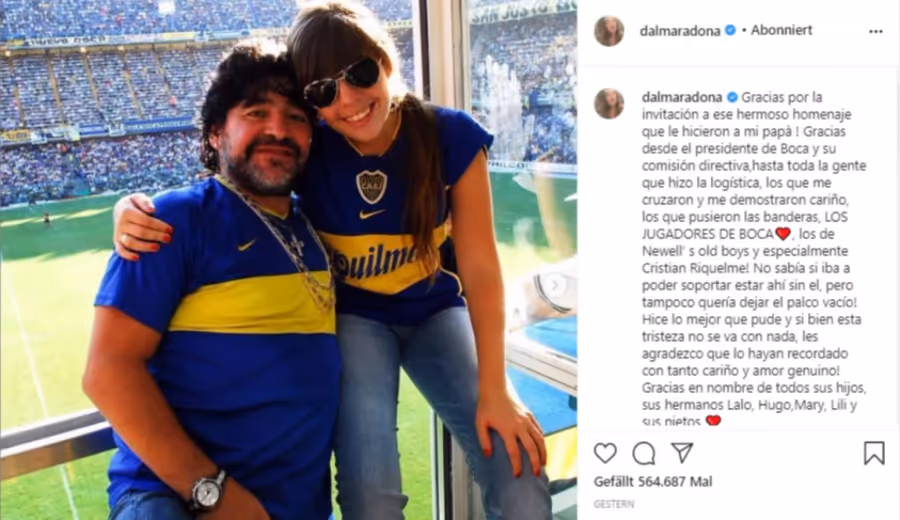Viewport: 900px width, 520px height.
Task: Open the three-dots more options menu
Action: pos(875,32)
